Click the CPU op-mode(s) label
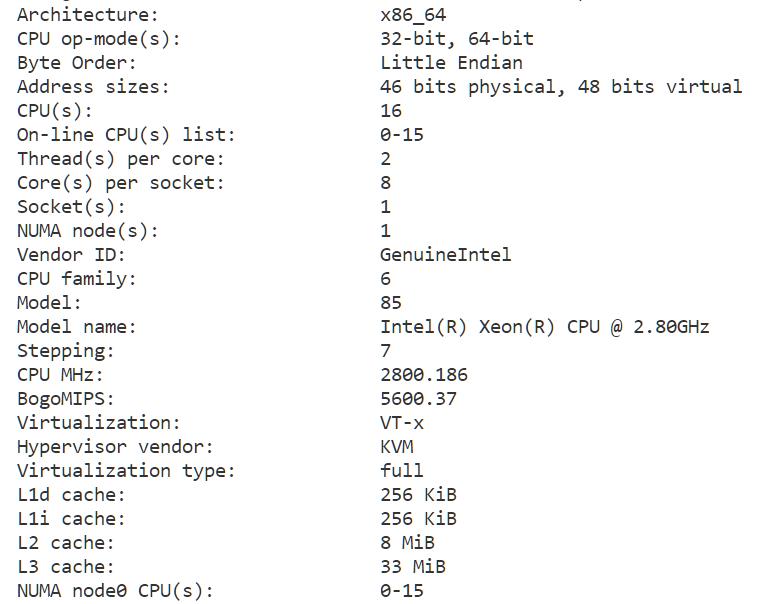 point(99,39)
